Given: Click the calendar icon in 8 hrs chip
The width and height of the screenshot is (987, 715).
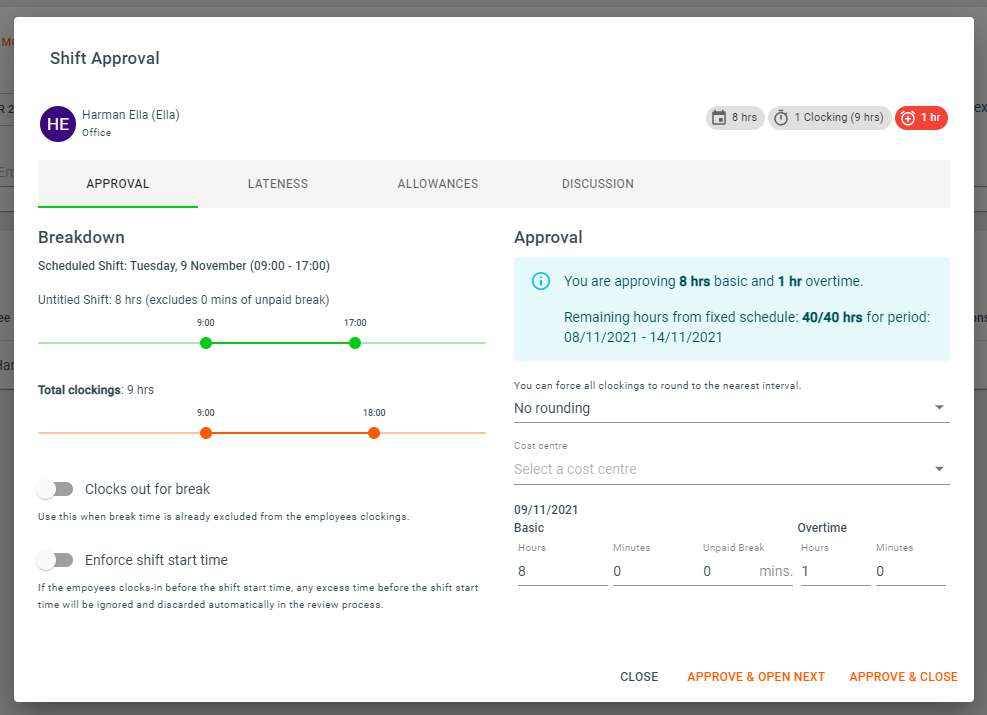Looking at the screenshot, I should (x=719, y=118).
